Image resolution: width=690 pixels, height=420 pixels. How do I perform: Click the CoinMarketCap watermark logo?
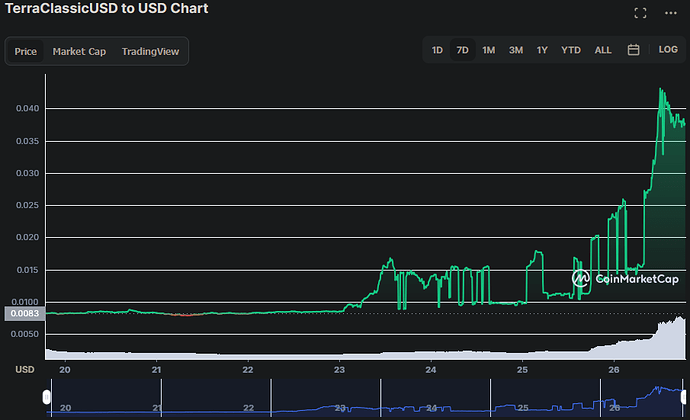(618, 280)
